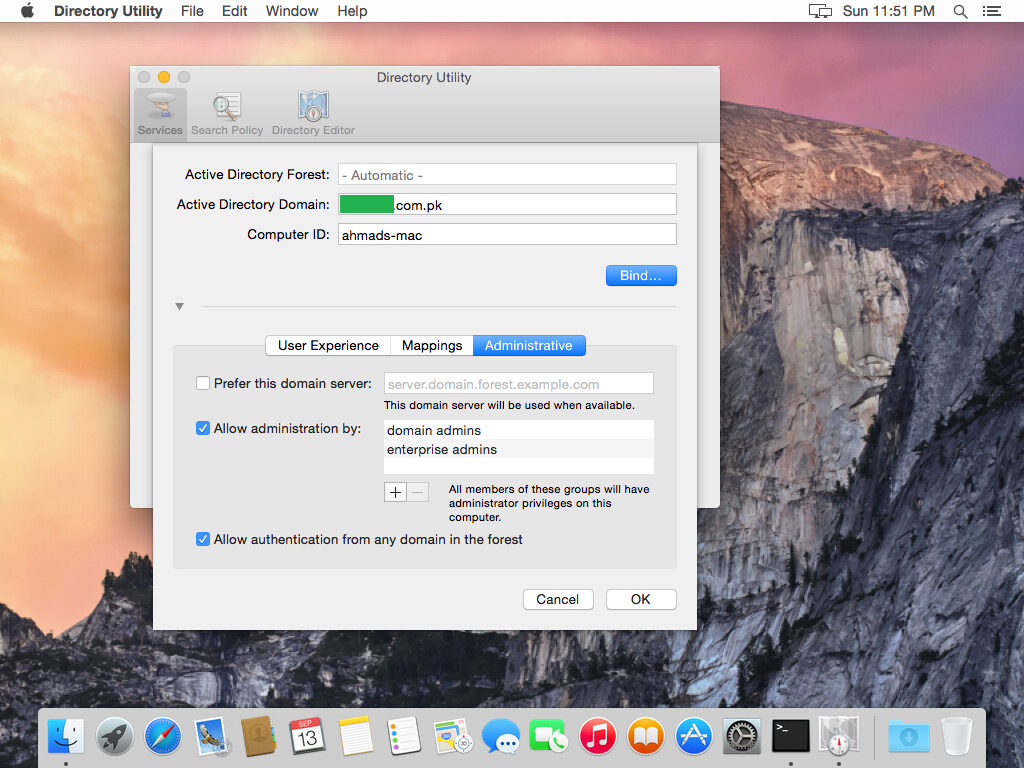This screenshot has height=768, width=1024.
Task: Collapse the advanced options disclosure triangle
Action: click(179, 307)
